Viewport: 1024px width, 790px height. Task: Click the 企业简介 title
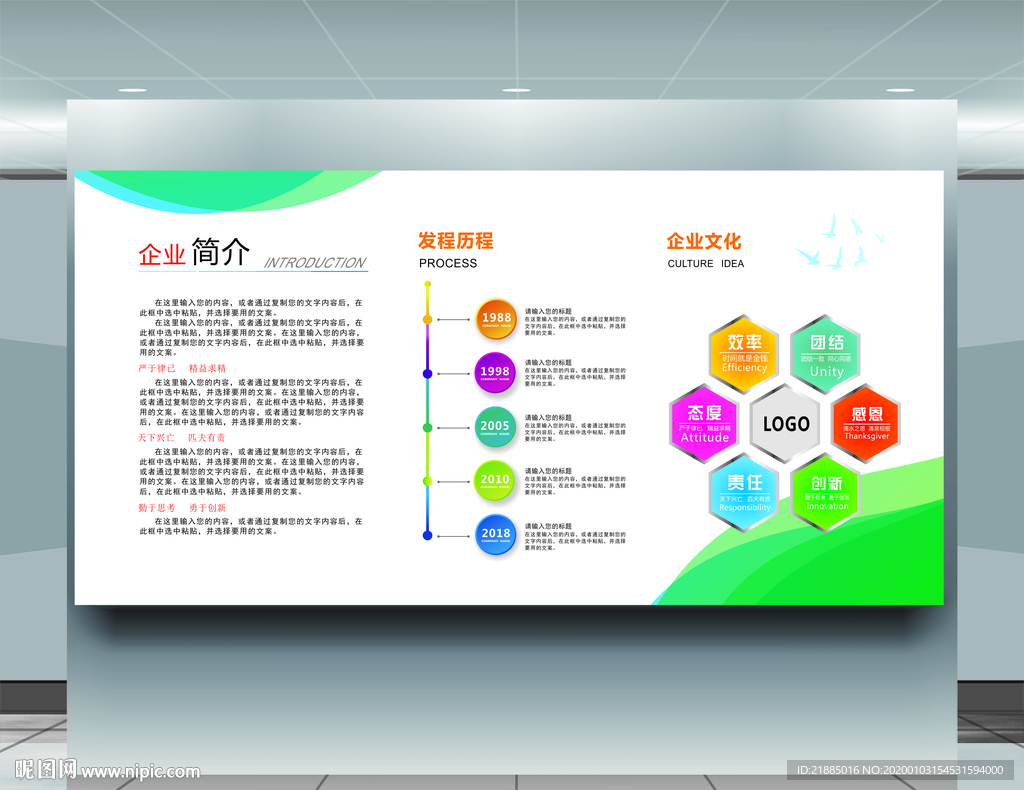tap(194, 253)
